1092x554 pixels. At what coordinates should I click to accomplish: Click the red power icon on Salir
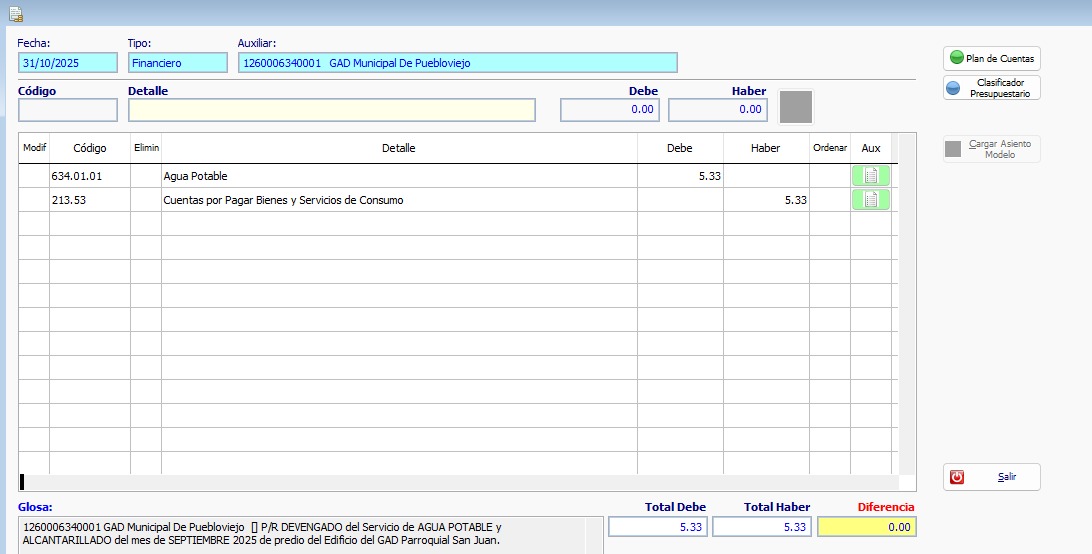(957, 477)
